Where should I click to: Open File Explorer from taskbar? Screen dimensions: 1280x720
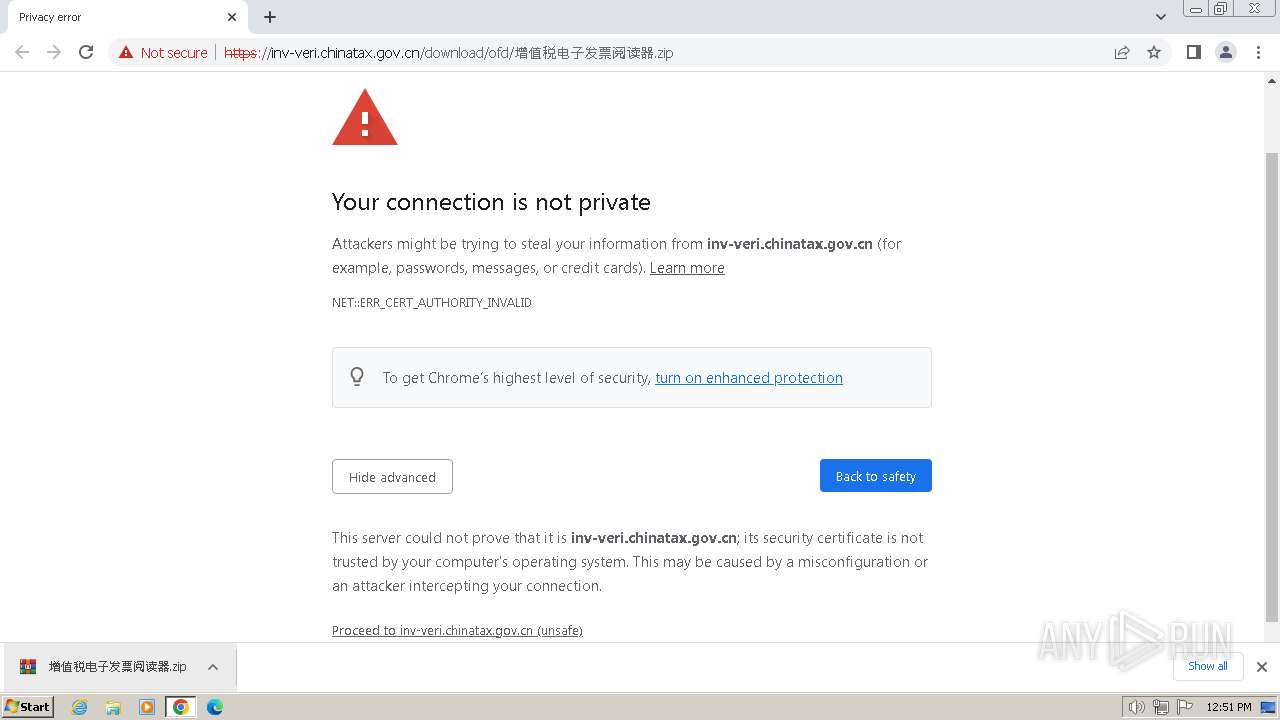113,707
